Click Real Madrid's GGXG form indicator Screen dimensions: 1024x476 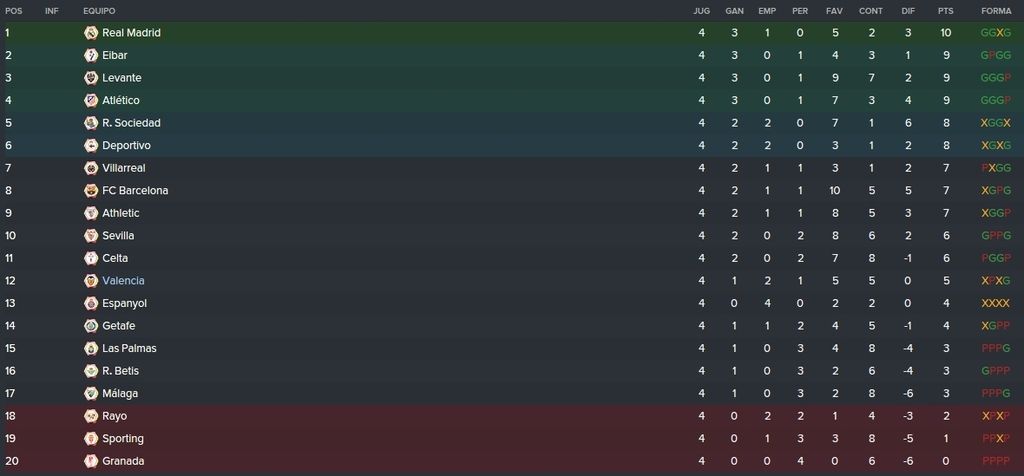click(996, 33)
